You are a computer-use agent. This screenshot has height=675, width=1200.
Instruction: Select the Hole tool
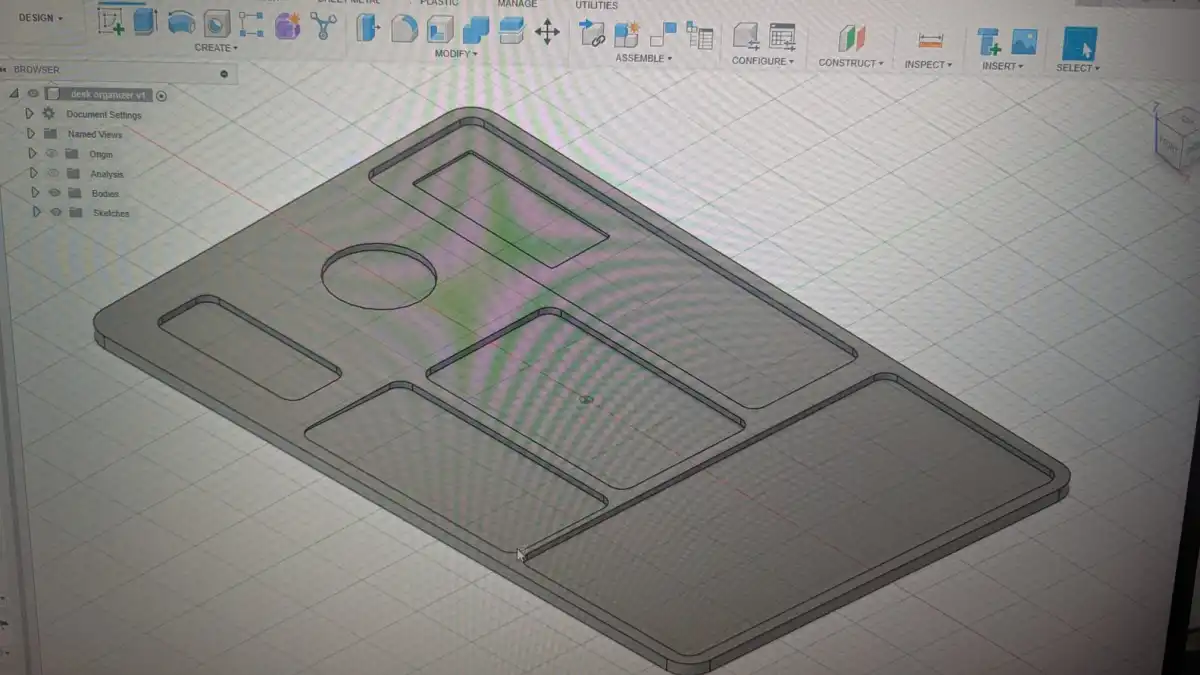(217, 24)
